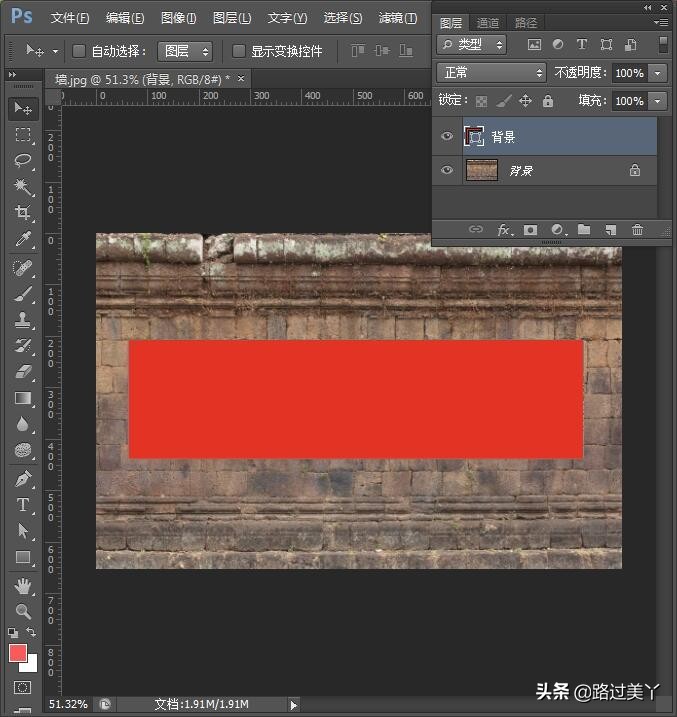Select the Eyedropper tool
Screen dimensions: 677x717
pyautogui.click(x=23, y=239)
